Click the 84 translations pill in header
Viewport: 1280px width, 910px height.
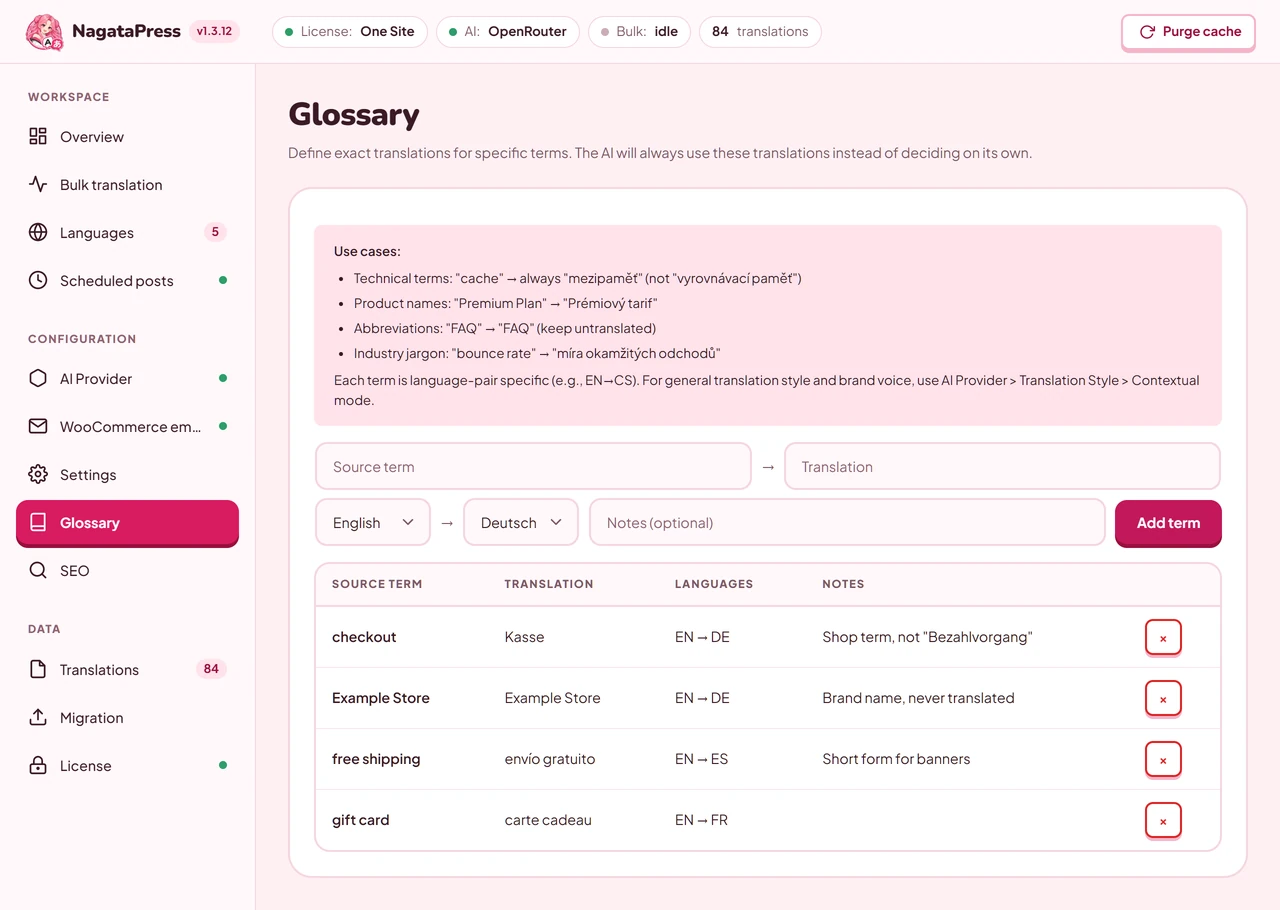tap(760, 32)
